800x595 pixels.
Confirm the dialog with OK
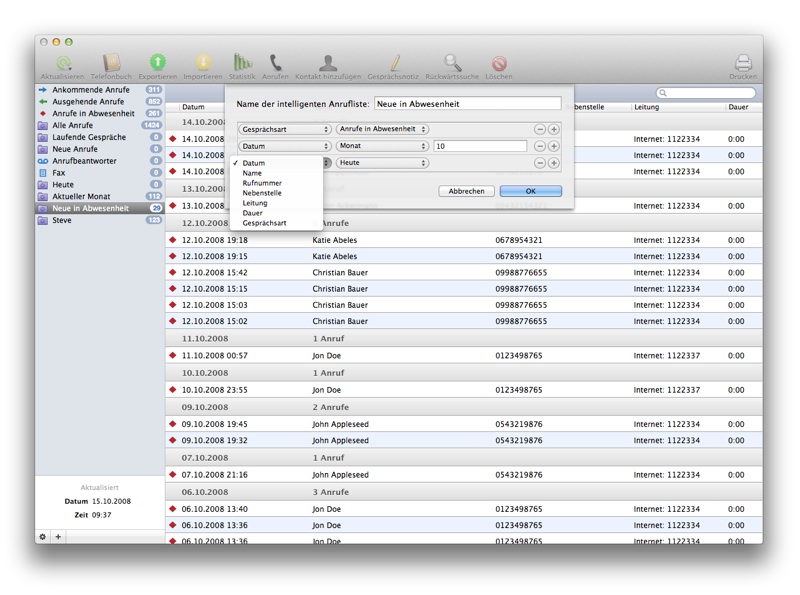[530, 191]
